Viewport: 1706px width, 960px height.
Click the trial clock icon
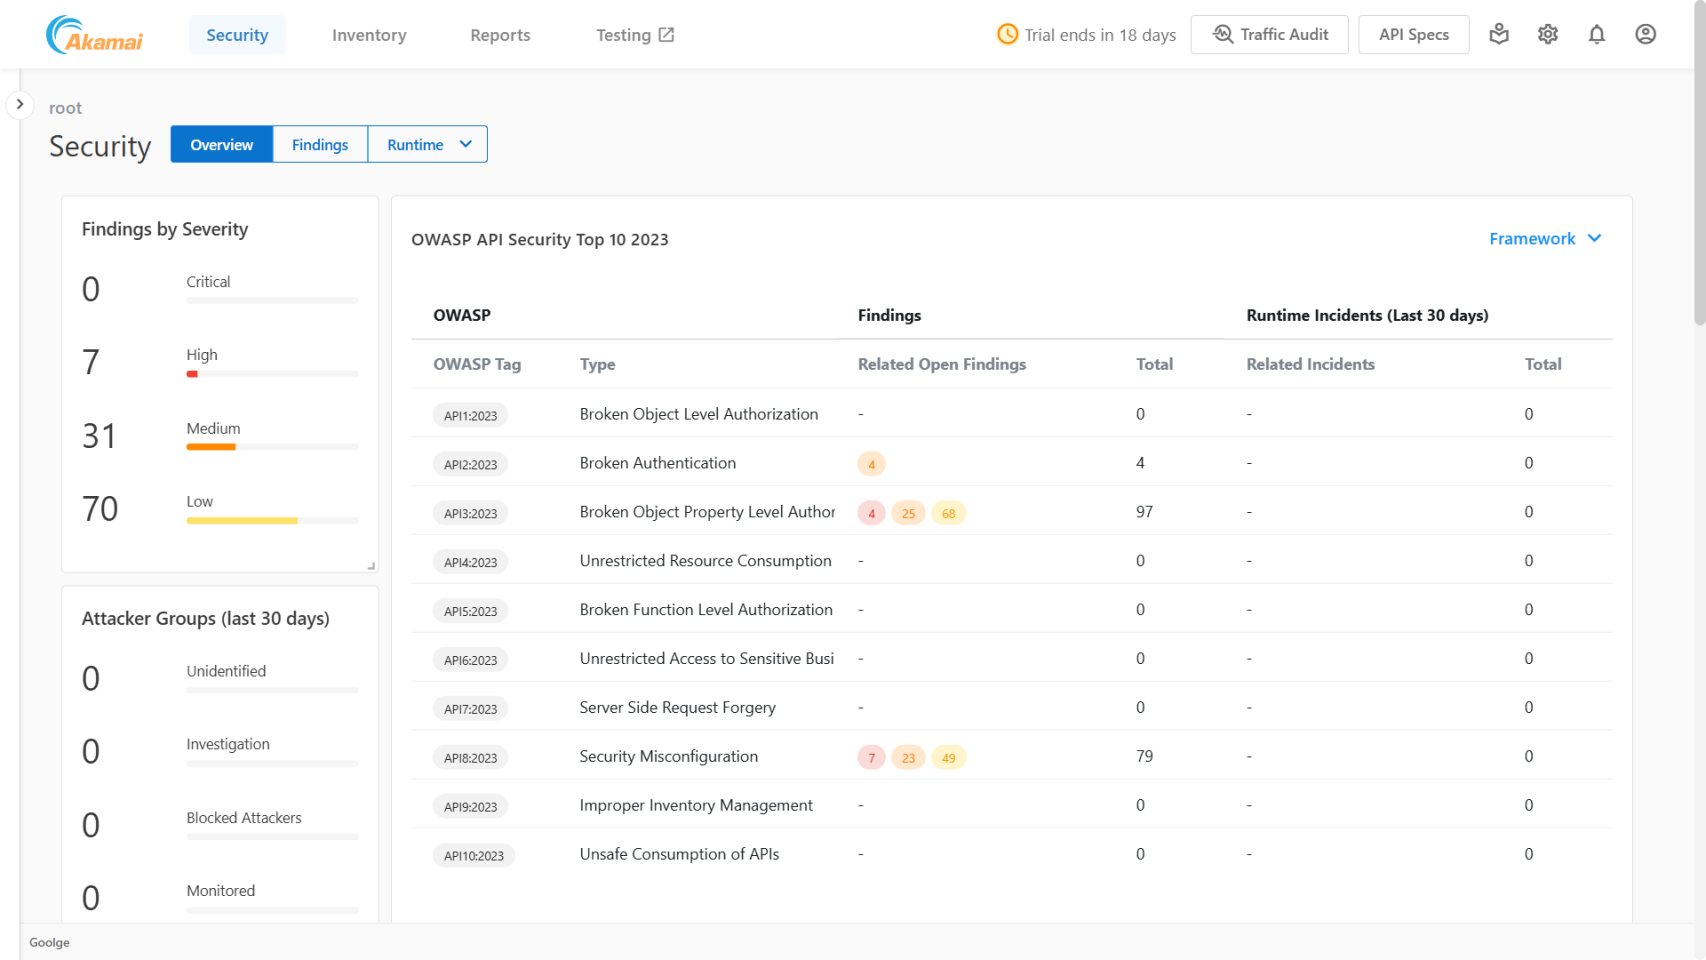1007,35
